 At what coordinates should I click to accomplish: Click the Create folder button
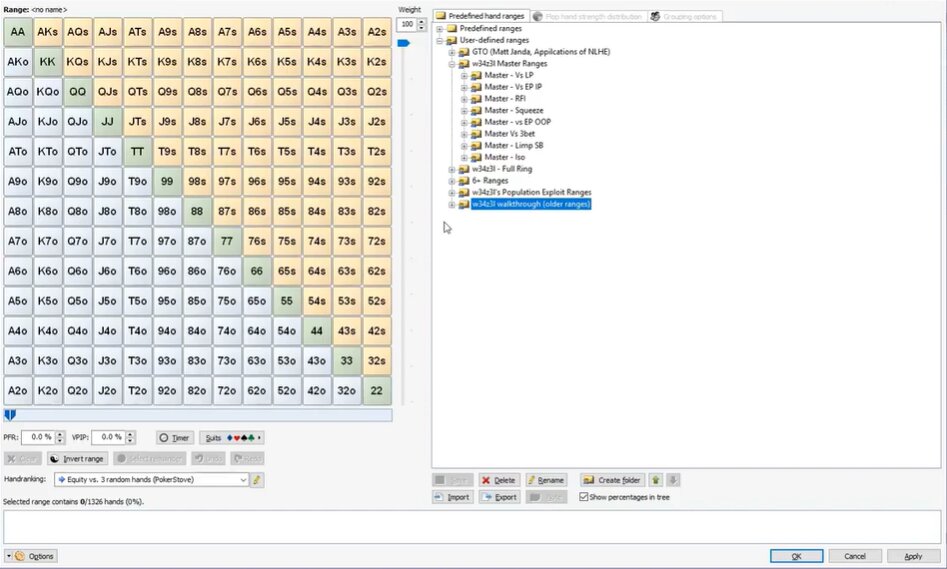tap(612, 480)
